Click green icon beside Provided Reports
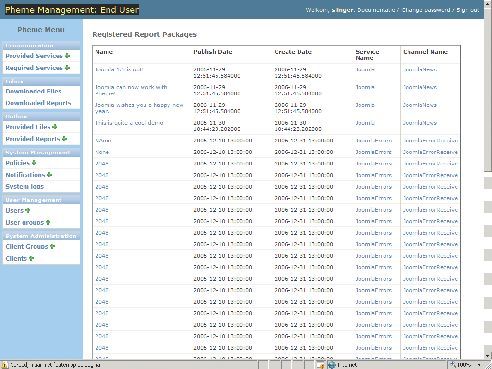Image resolution: width=492 pixels, height=369 pixels. click(x=65, y=139)
